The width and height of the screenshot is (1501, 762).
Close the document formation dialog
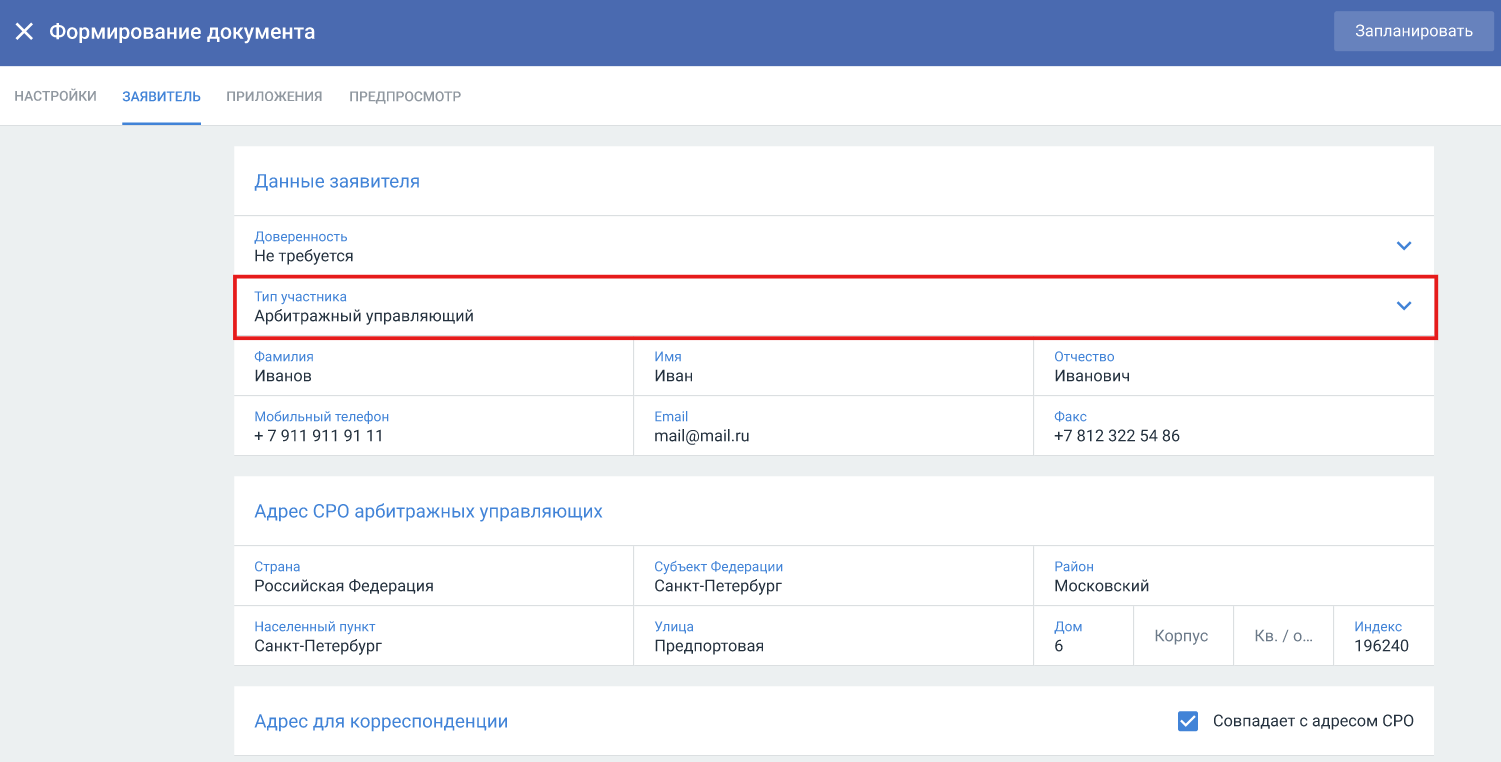(x=24, y=32)
